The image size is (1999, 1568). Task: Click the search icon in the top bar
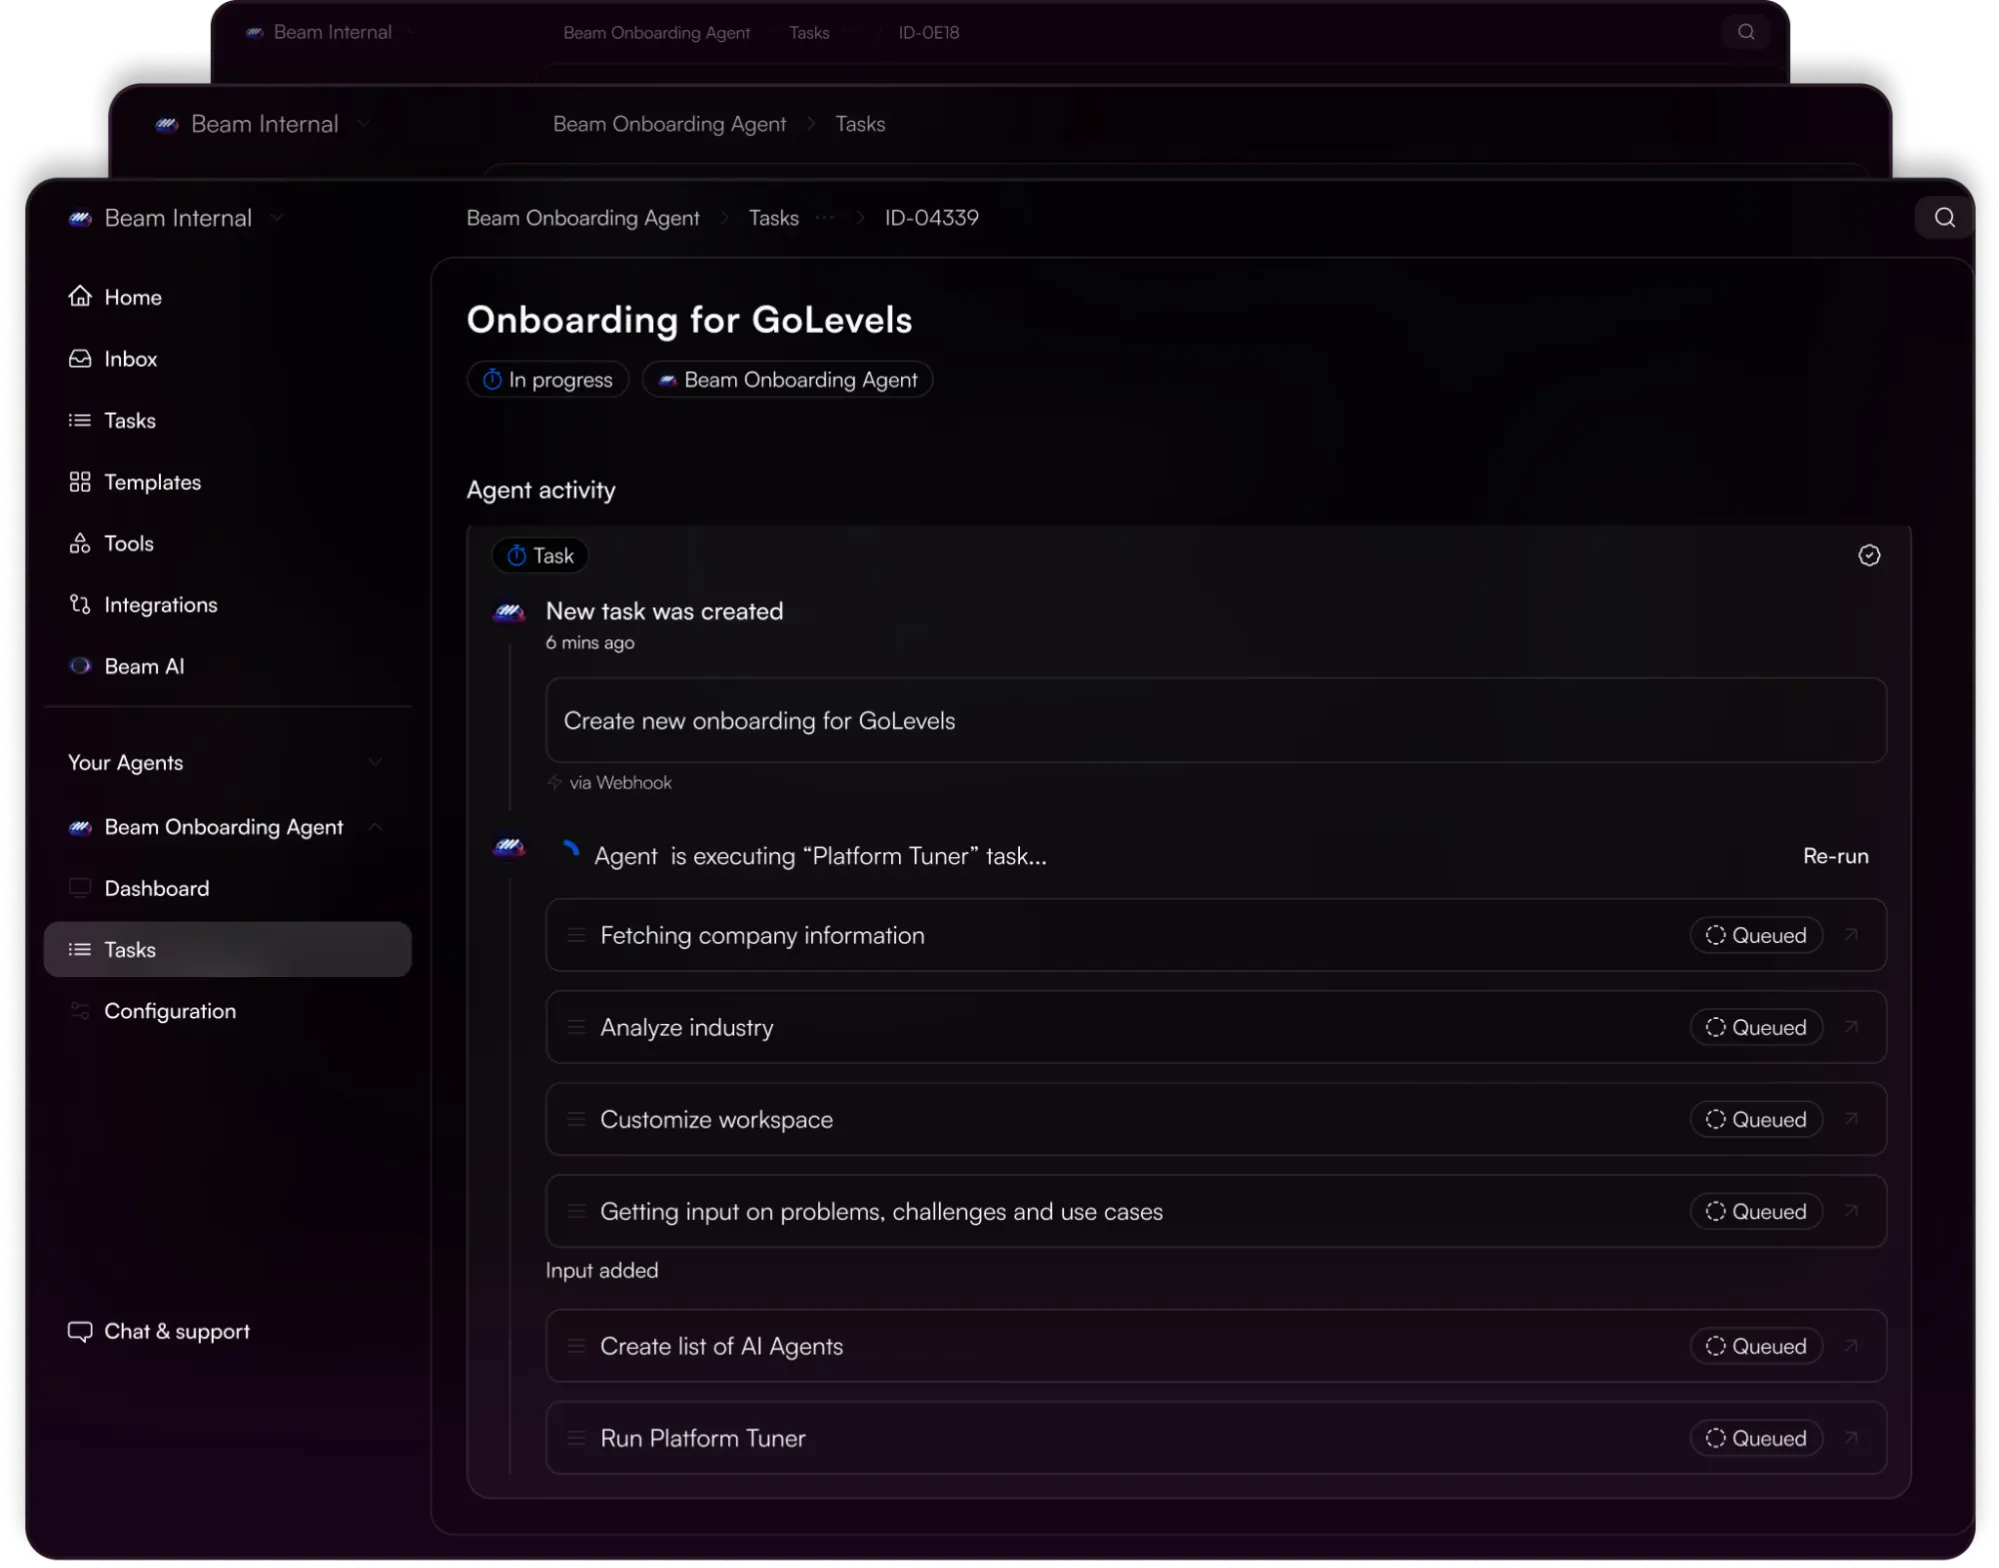click(1944, 217)
